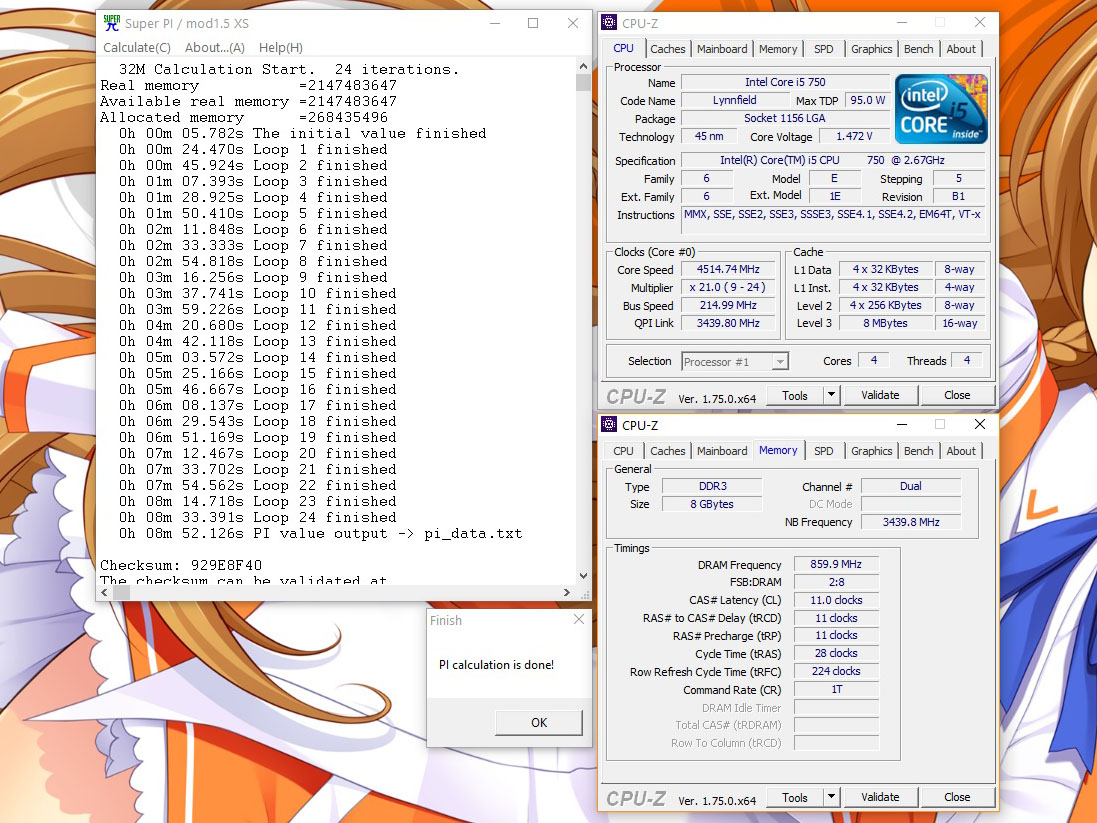Switch to Memory tab in upper CPU-Z

[778, 49]
